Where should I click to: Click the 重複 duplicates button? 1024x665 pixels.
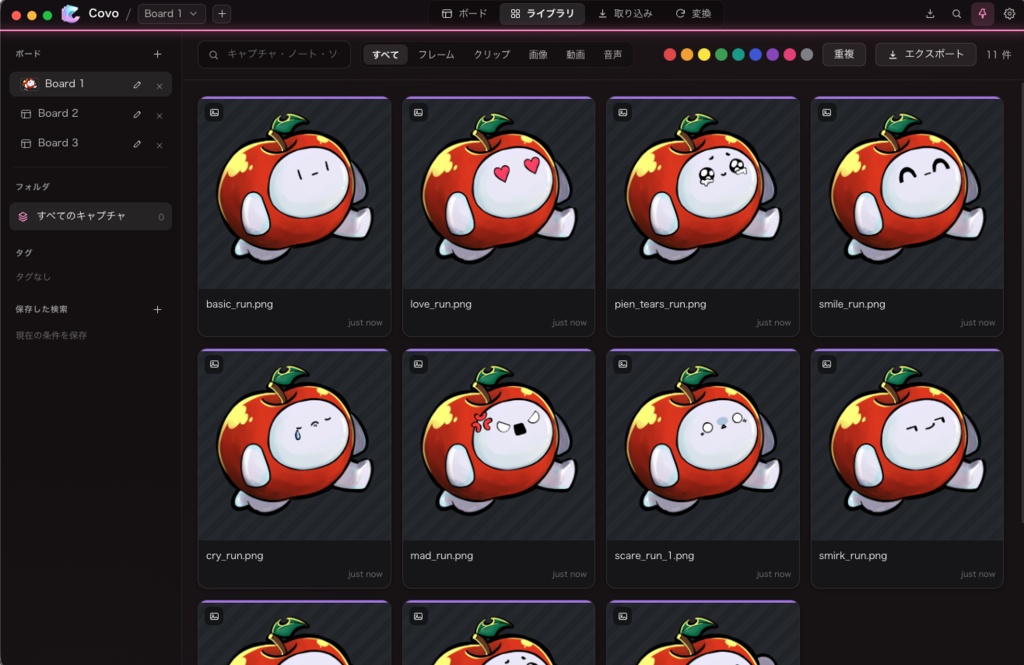[844, 54]
